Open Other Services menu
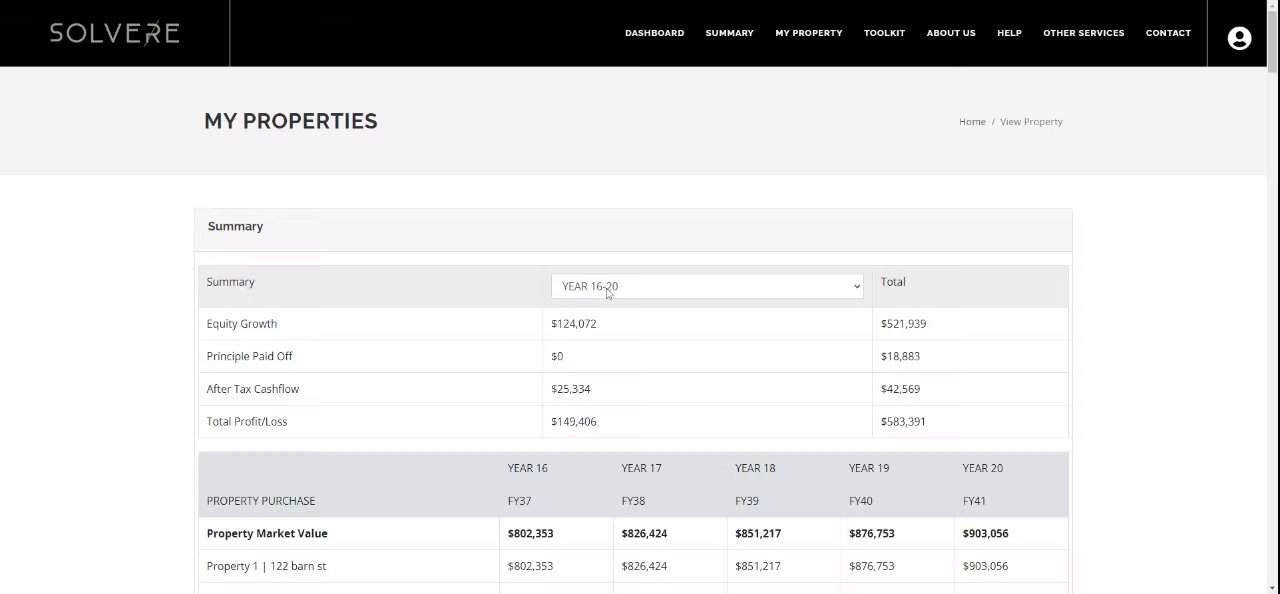Image resolution: width=1280 pixels, height=594 pixels. point(1083,33)
